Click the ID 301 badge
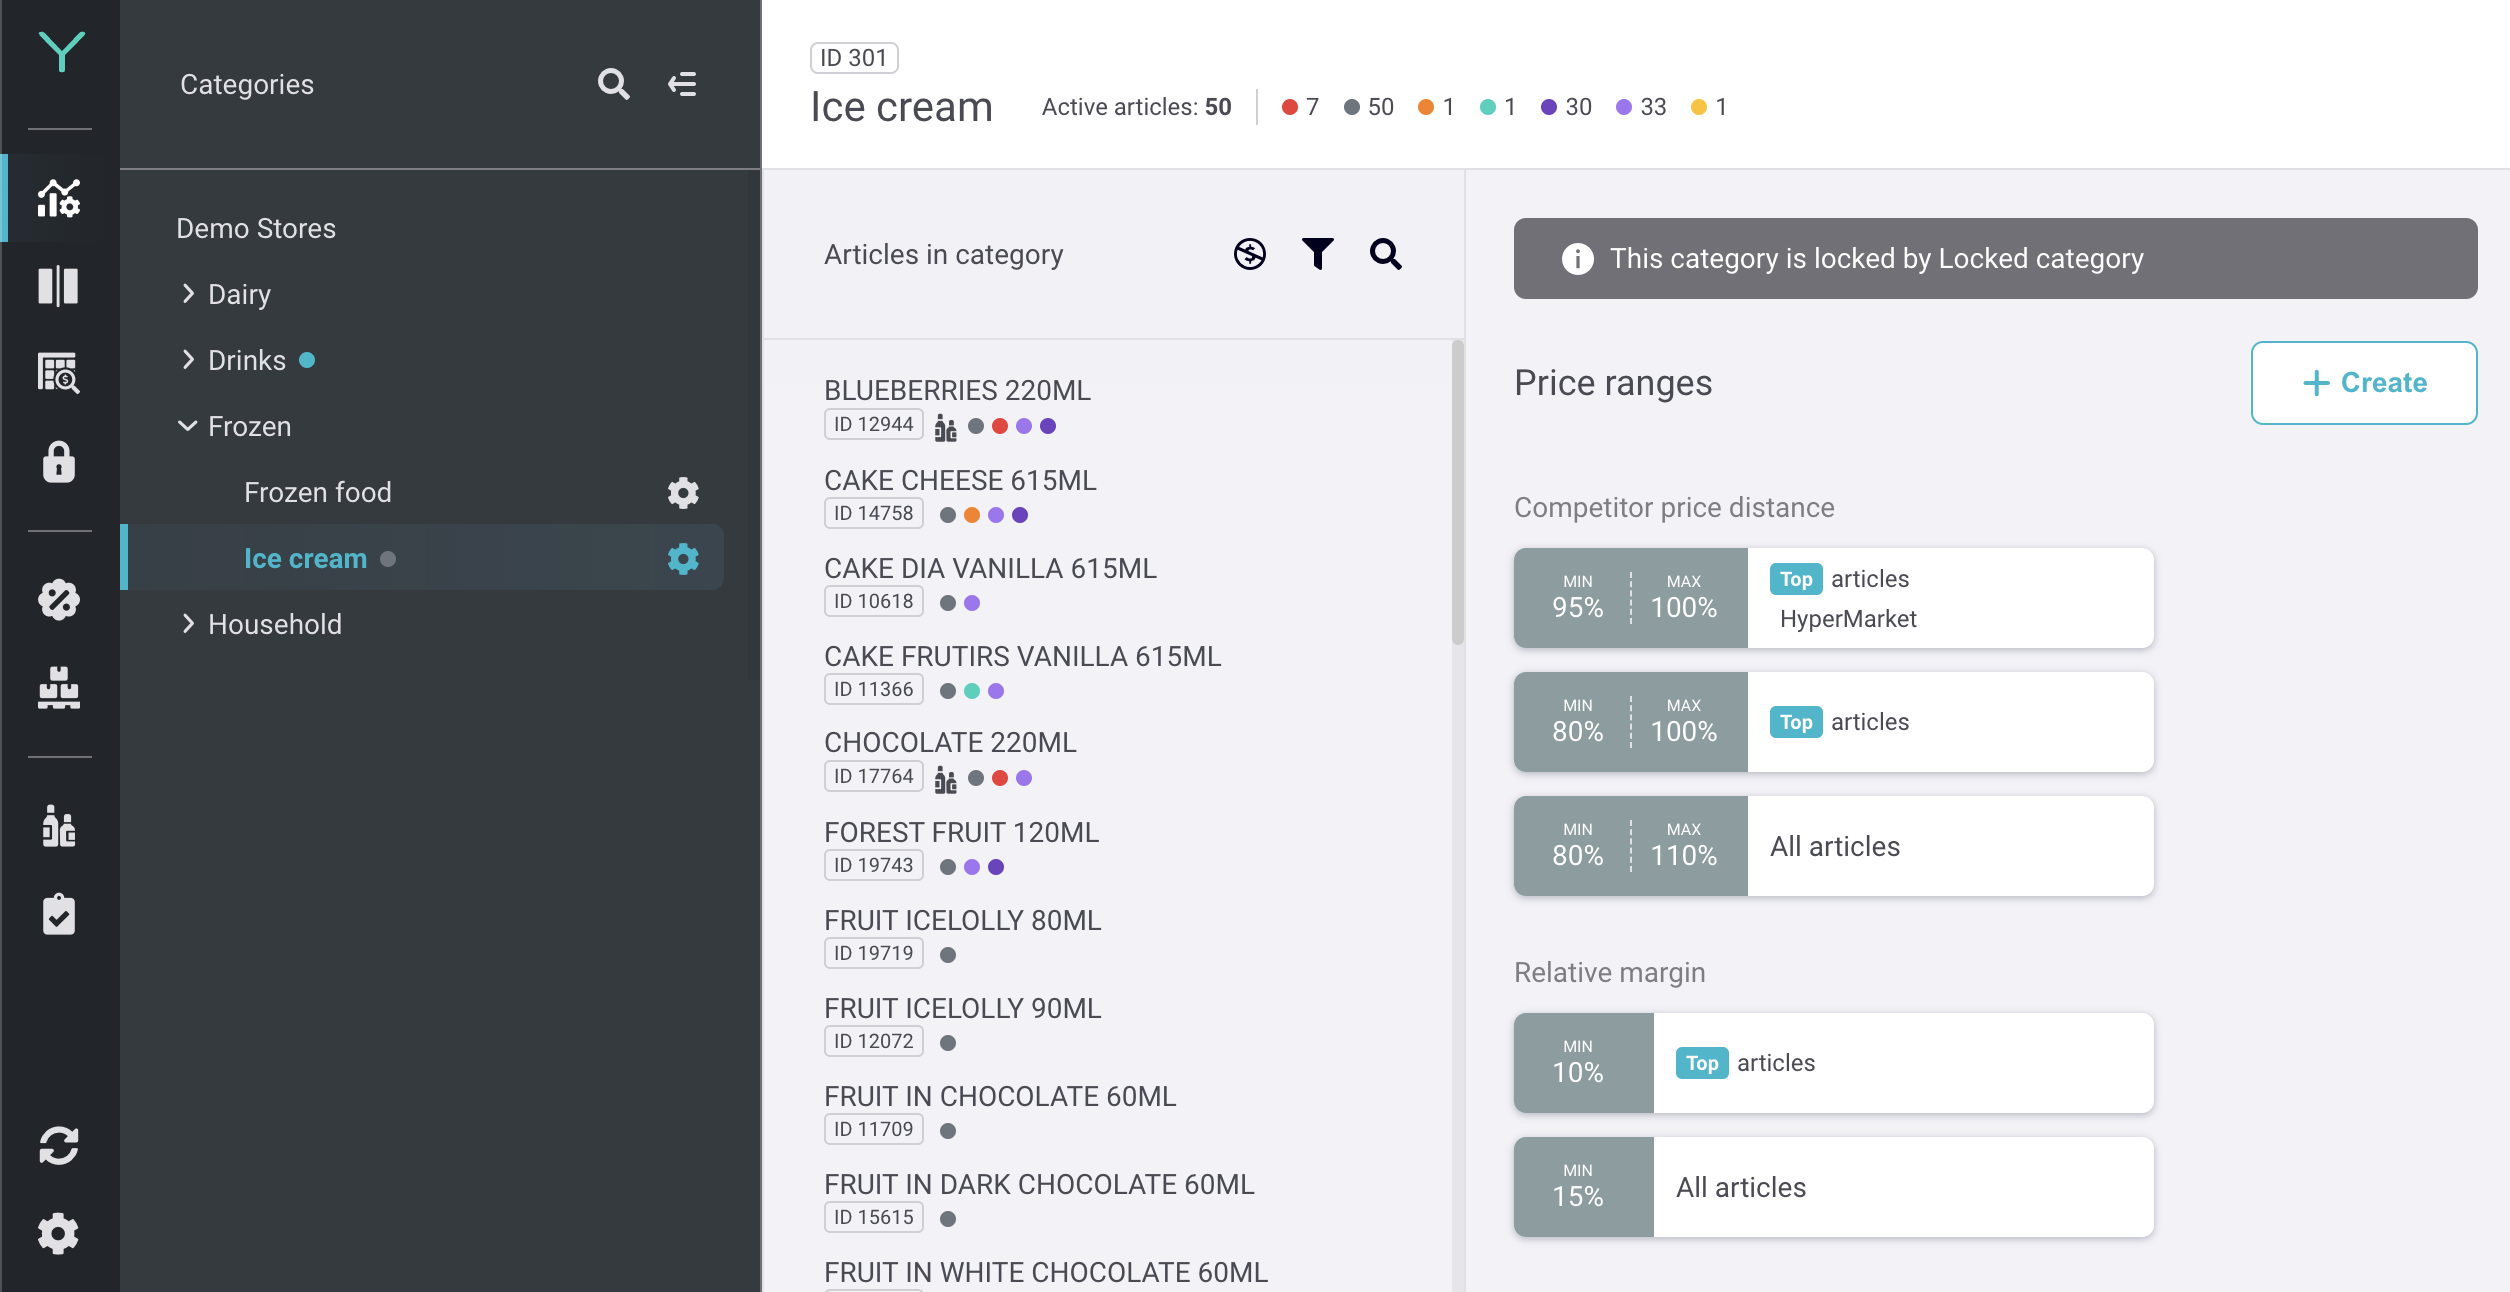The width and height of the screenshot is (2510, 1292). pos(854,58)
